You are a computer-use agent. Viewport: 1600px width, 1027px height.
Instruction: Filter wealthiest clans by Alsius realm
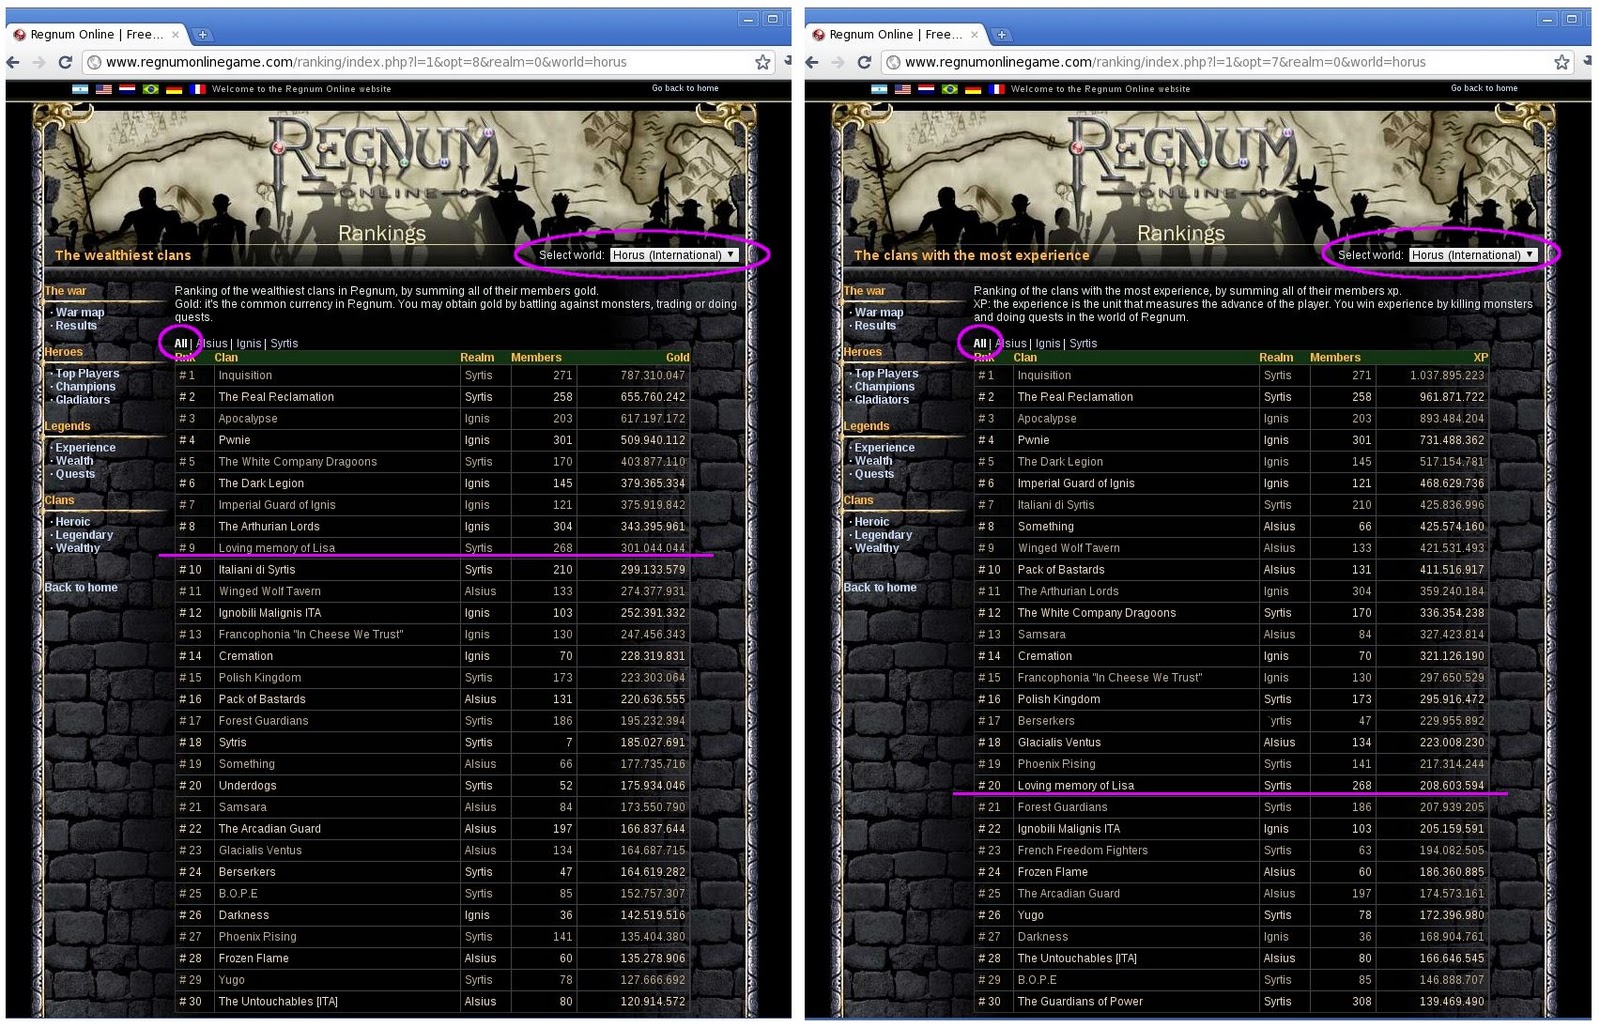(212, 343)
